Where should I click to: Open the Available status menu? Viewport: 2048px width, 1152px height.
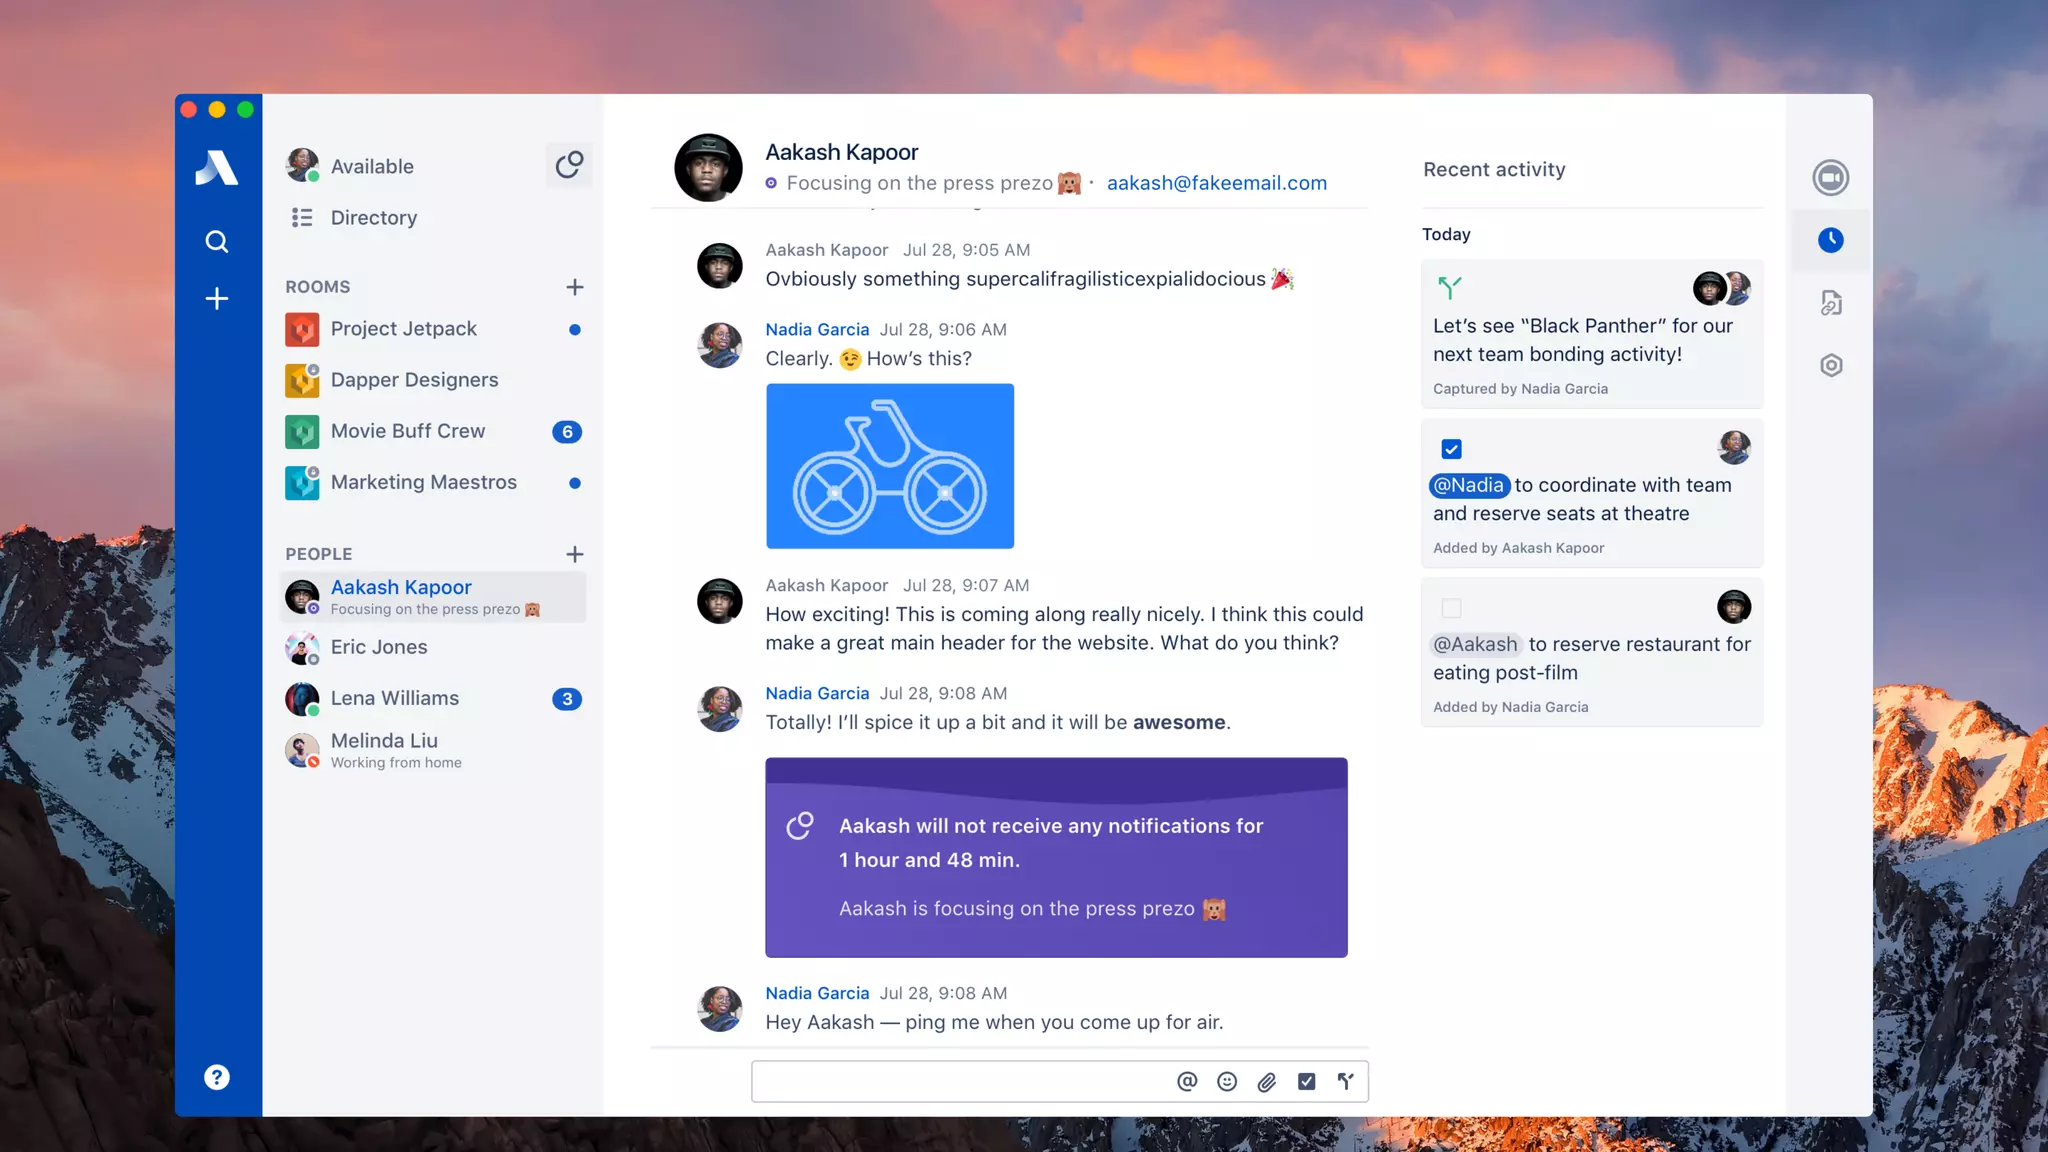[371, 166]
